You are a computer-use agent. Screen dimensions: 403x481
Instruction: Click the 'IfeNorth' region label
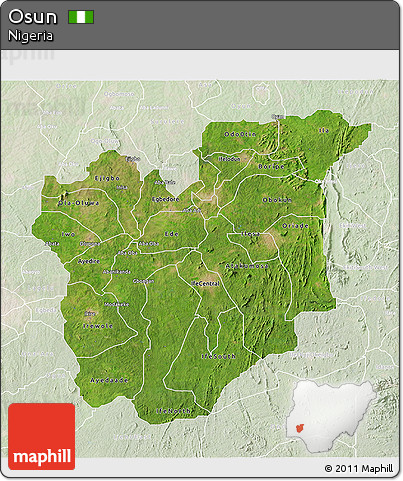click(174, 411)
